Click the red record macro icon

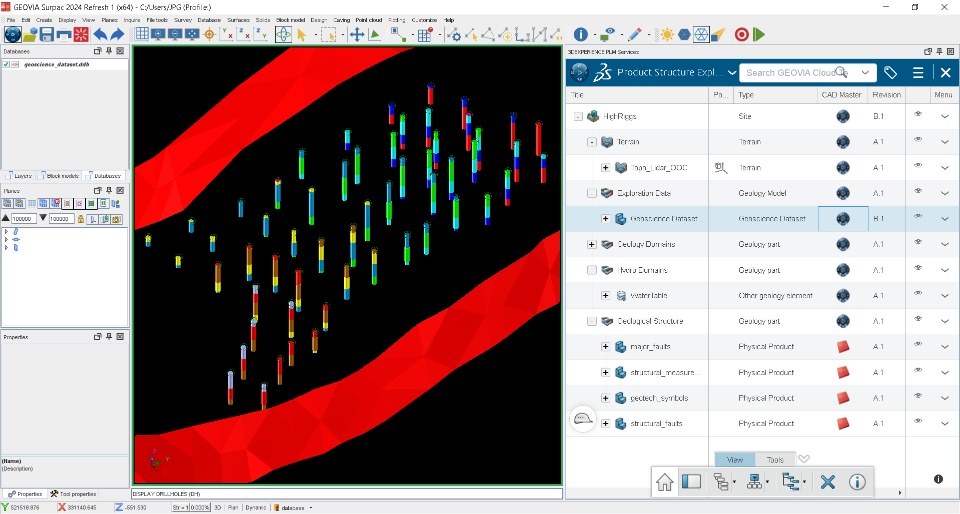point(741,34)
